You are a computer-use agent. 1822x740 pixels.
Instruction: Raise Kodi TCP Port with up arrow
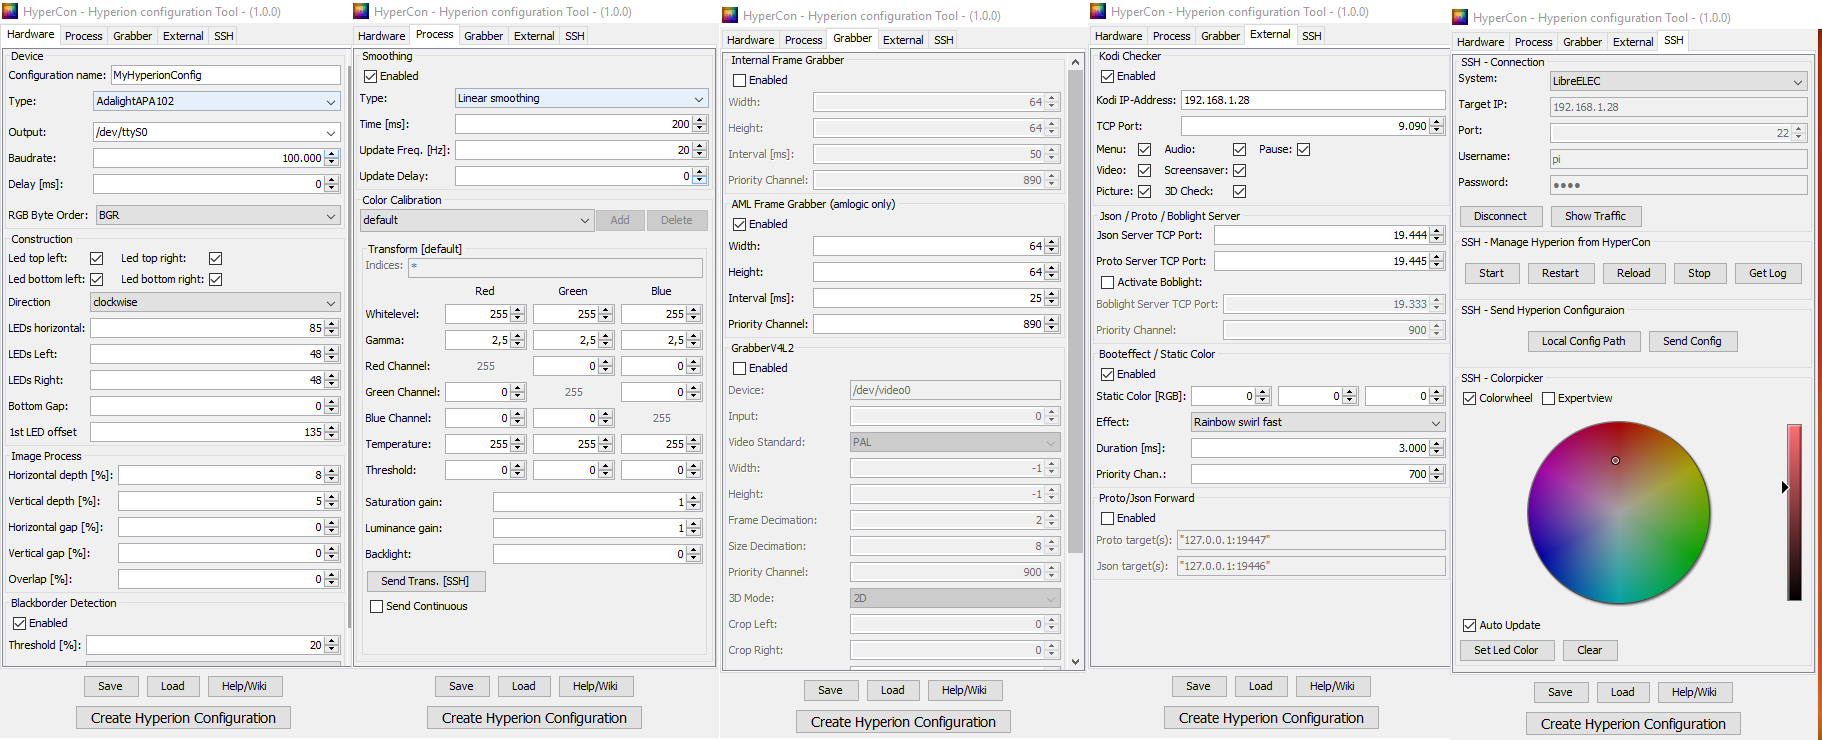pyautogui.click(x=1436, y=122)
